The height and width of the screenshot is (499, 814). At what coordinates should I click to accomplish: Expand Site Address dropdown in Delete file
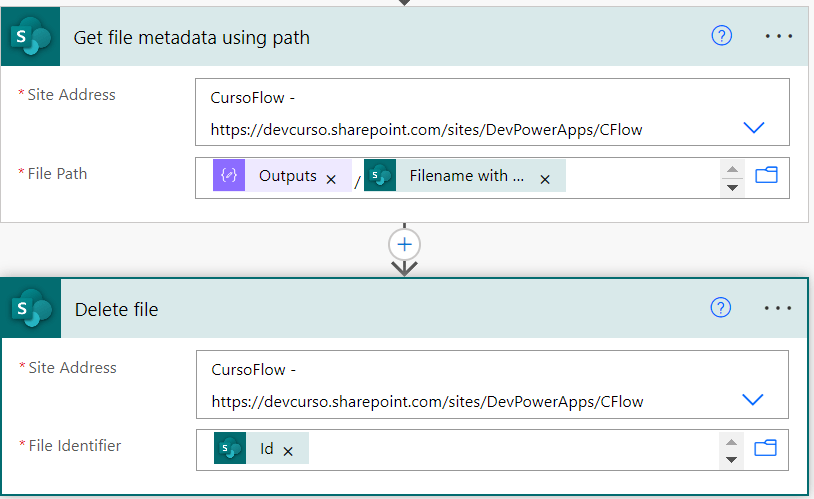(753, 399)
